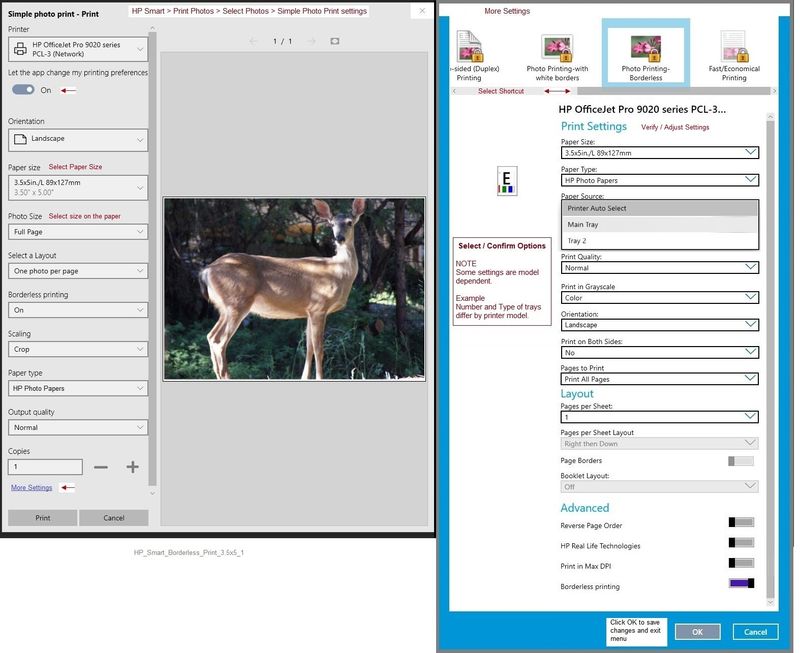The width and height of the screenshot is (800, 653).
Task: Click the landscape page icon in Orientation
Action: point(20,139)
